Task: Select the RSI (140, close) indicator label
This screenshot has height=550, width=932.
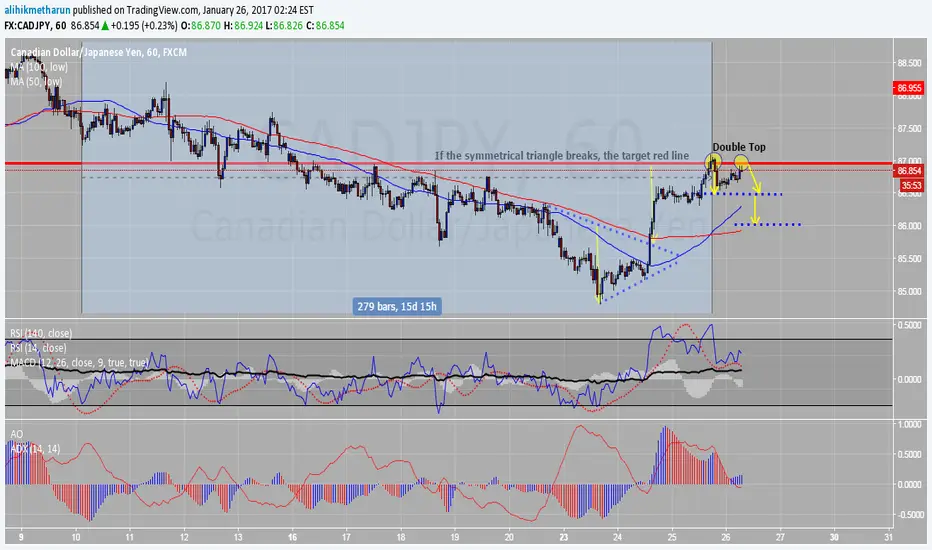Action: 41,333
